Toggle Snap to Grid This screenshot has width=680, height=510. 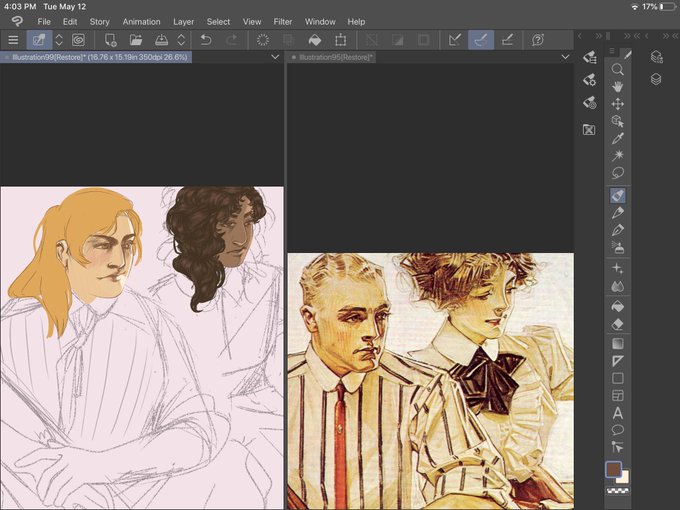click(x=507, y=40)
